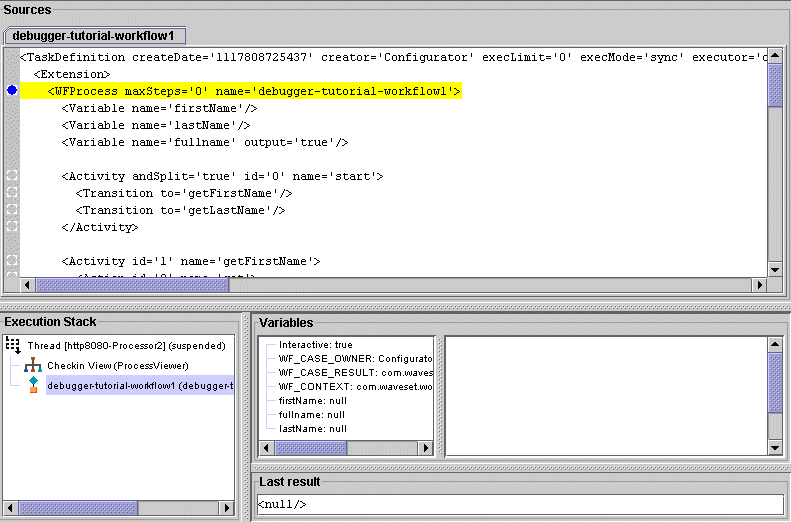
Task: Click Execution Stack scroll left arrow
Action: point(11,508)
